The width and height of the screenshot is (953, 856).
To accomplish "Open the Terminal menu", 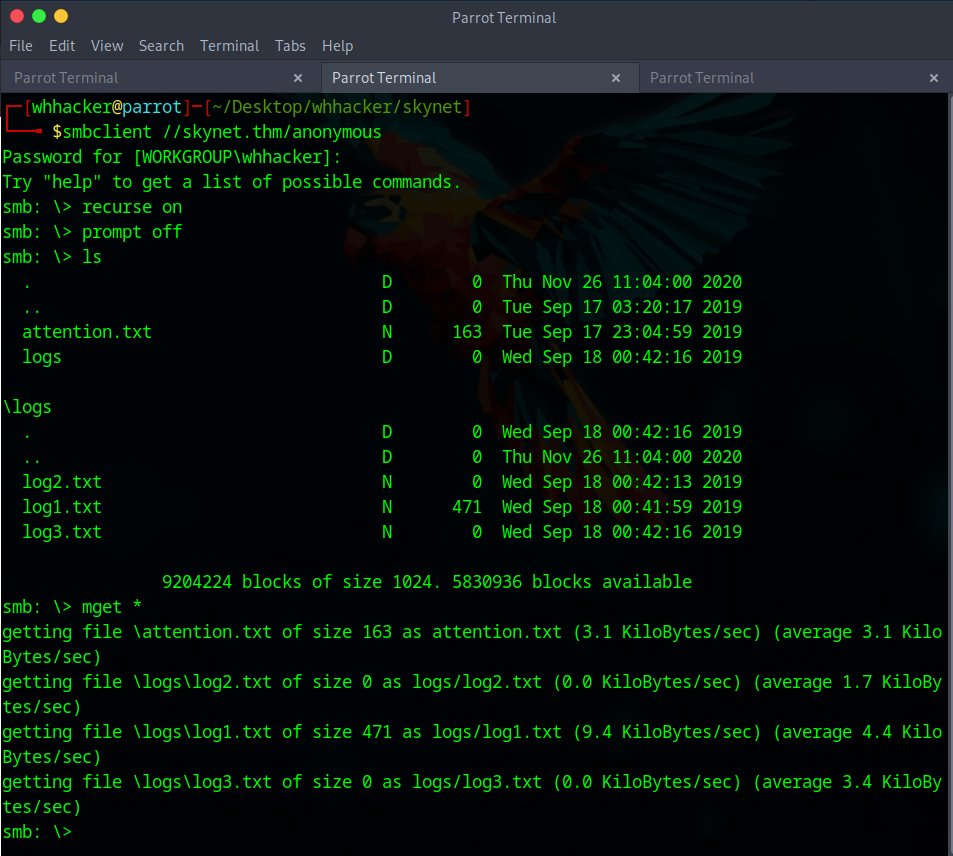I will pyautogui.click(x=229, y=46).
